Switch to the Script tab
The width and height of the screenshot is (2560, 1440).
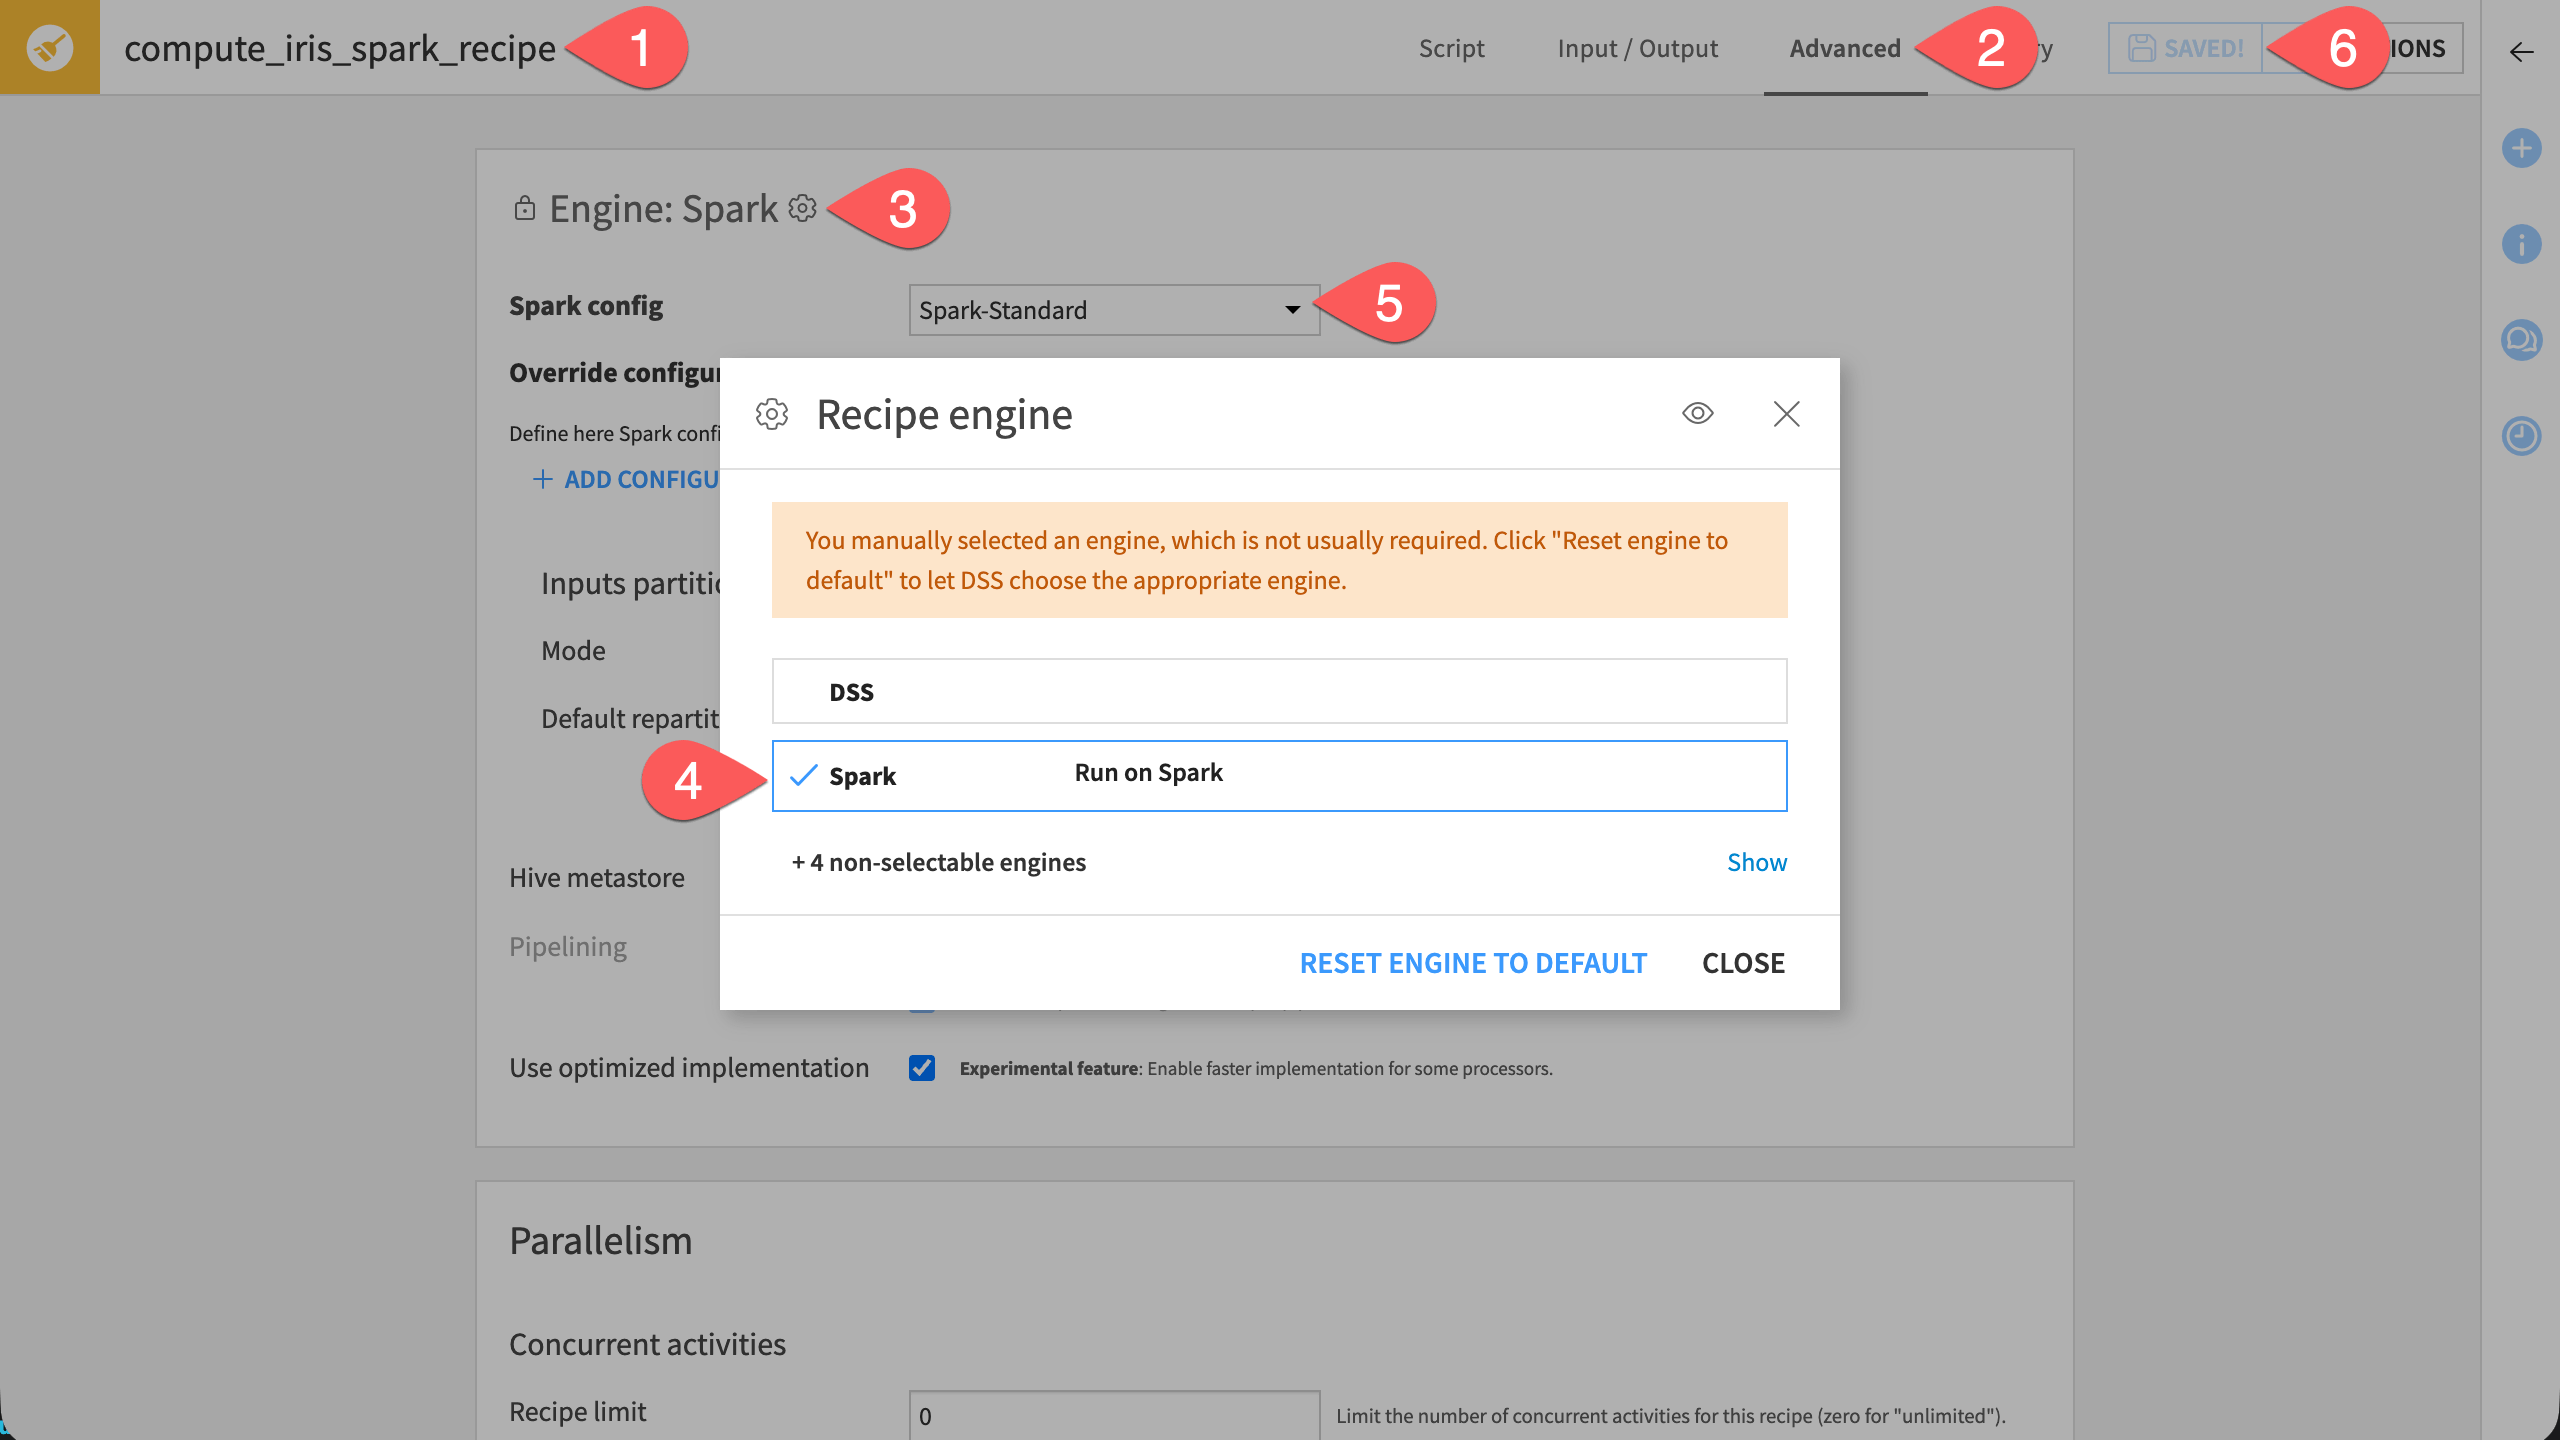click(1451, 48)
